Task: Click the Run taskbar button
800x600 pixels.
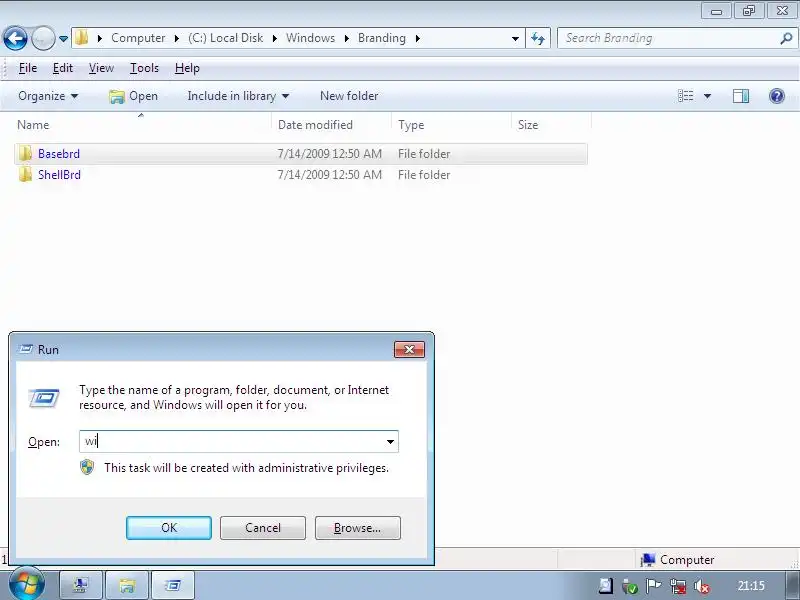Action: point(173,585)
